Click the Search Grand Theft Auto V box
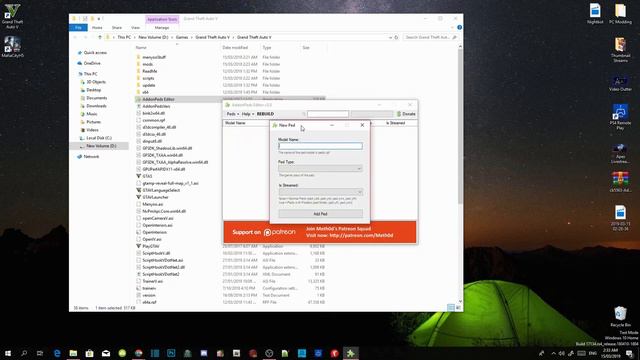 (431, 37)
